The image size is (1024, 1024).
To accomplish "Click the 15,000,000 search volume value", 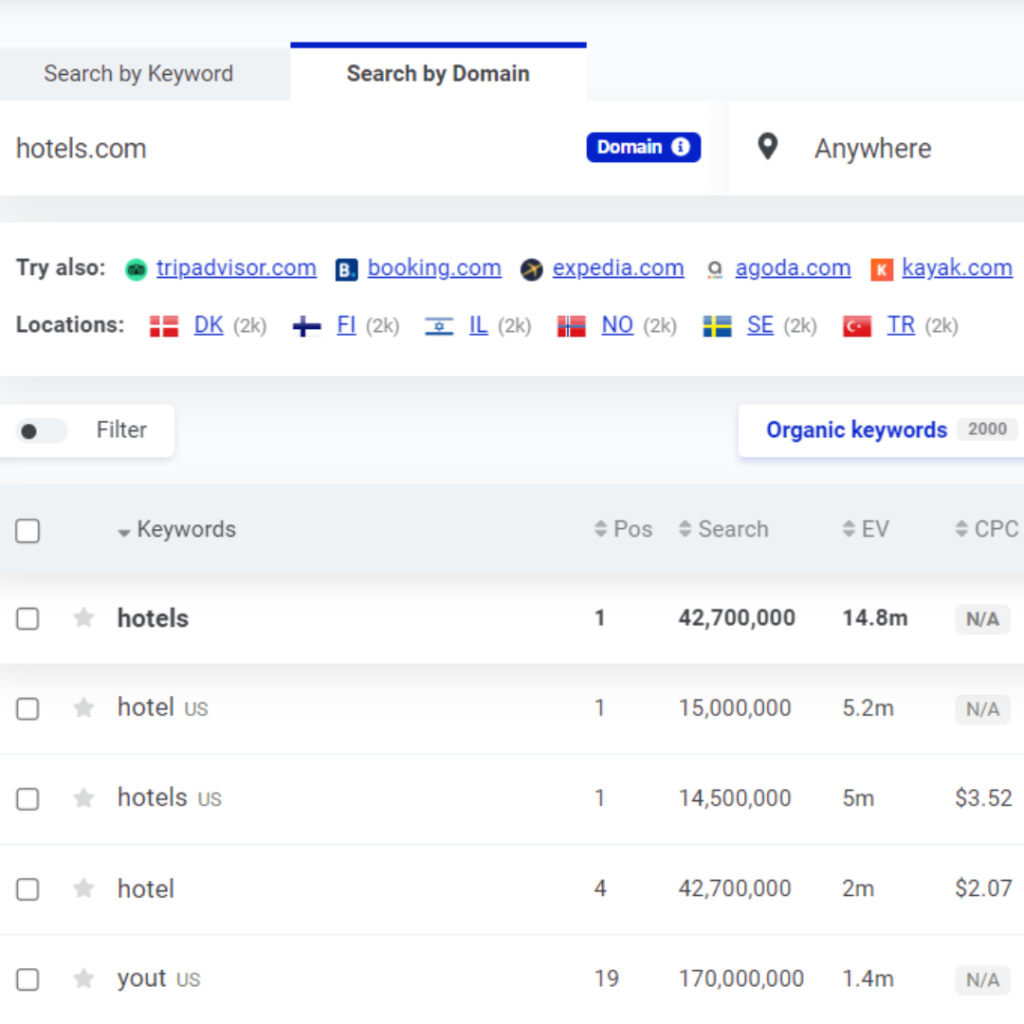I will 735,708.
